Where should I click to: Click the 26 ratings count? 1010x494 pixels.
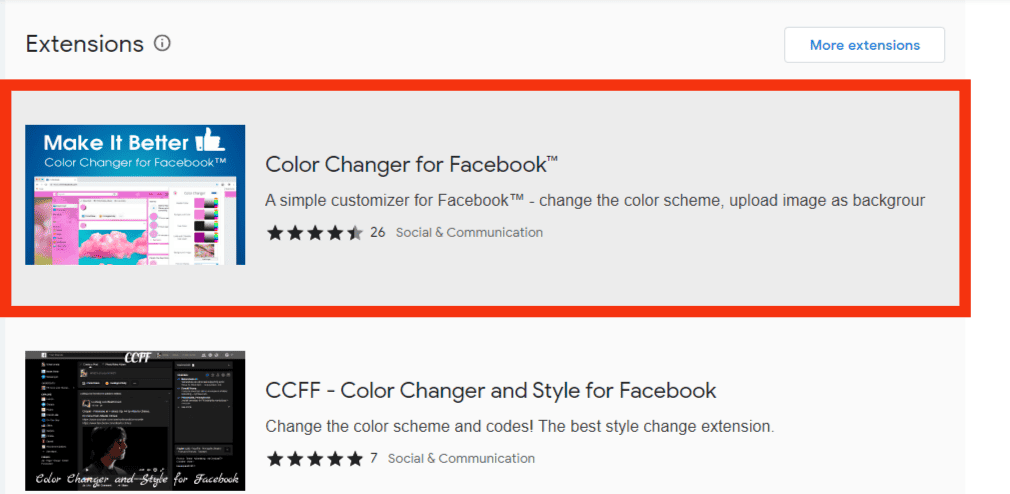(377, 233)
